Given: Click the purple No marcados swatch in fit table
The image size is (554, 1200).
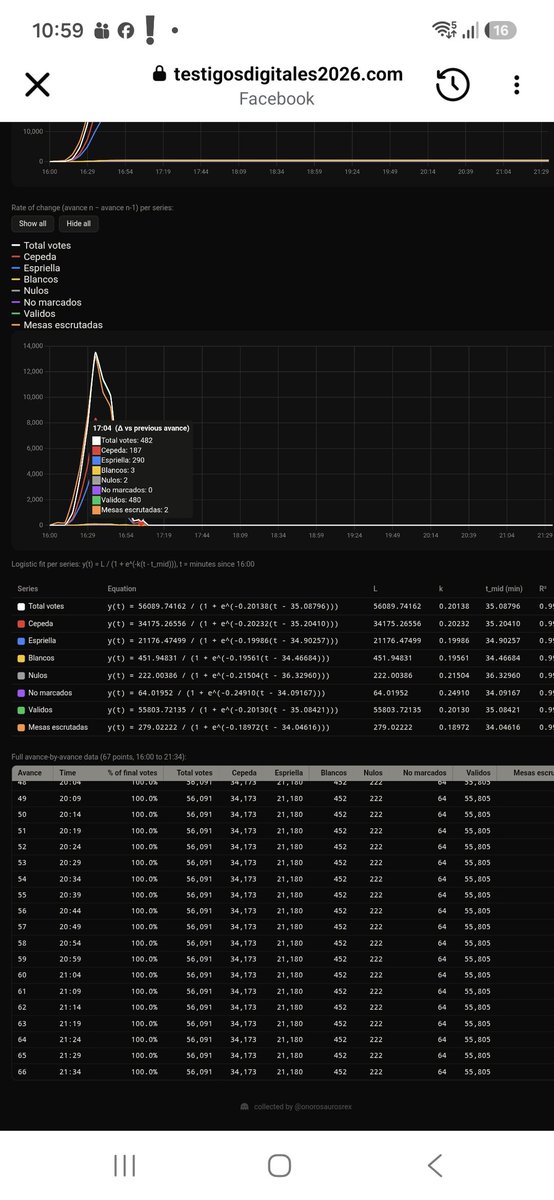Looking at the screenshot, I should tap(20, 692).
